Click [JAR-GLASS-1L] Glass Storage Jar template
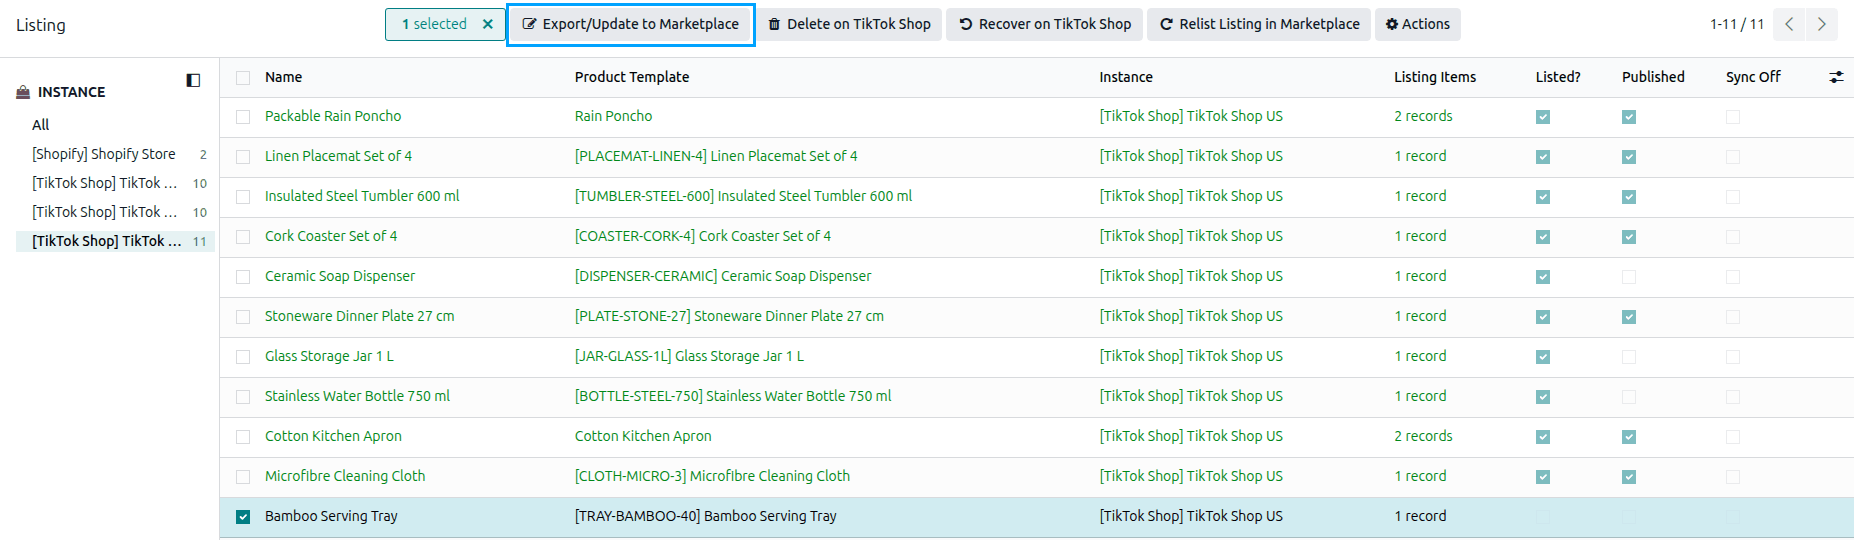This screenshot has width=1854, height=540. click(x=689, y=356)
